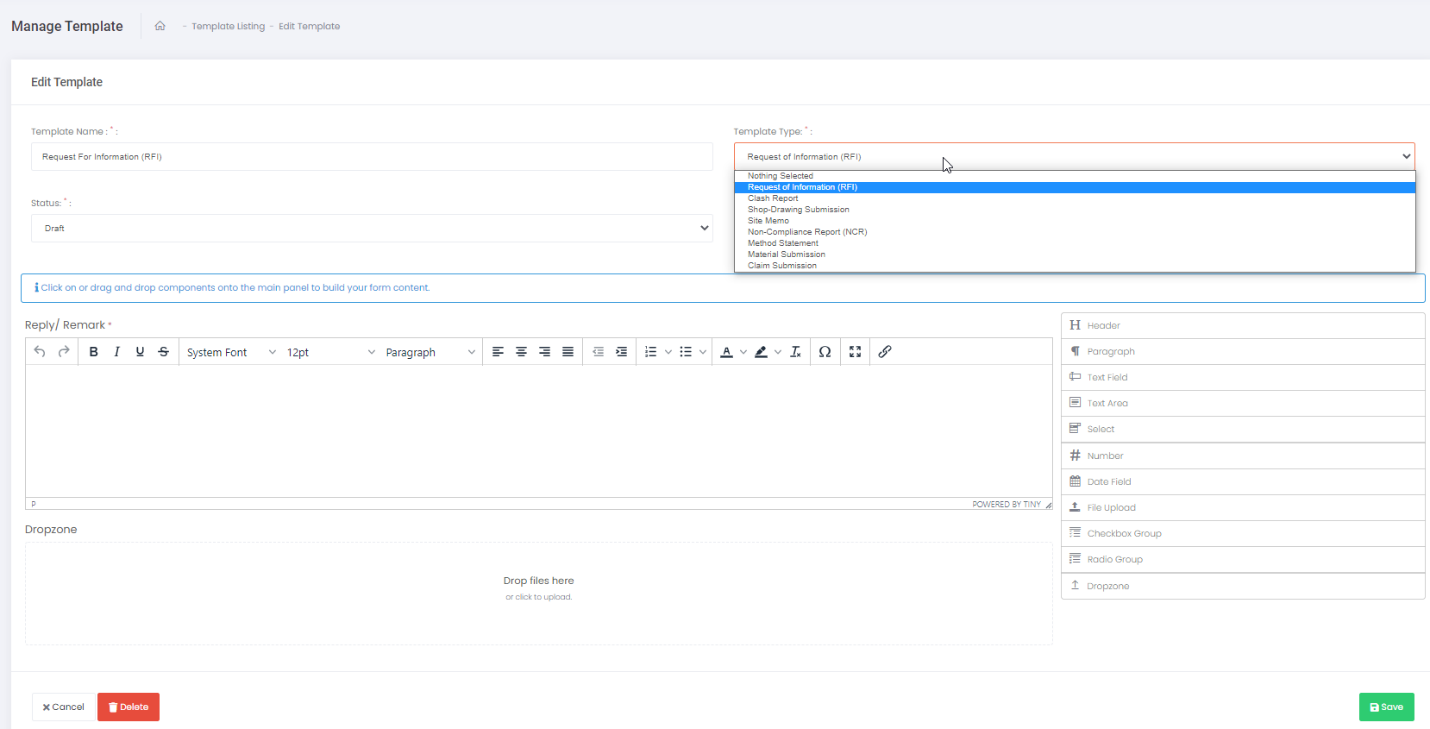Click the home icon in breadcrumb
This screenshot has height=729, width=1430.
click(x=160, y=26)
